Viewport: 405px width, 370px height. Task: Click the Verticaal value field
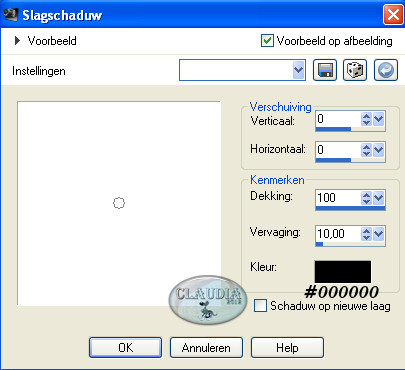point(338,119)
